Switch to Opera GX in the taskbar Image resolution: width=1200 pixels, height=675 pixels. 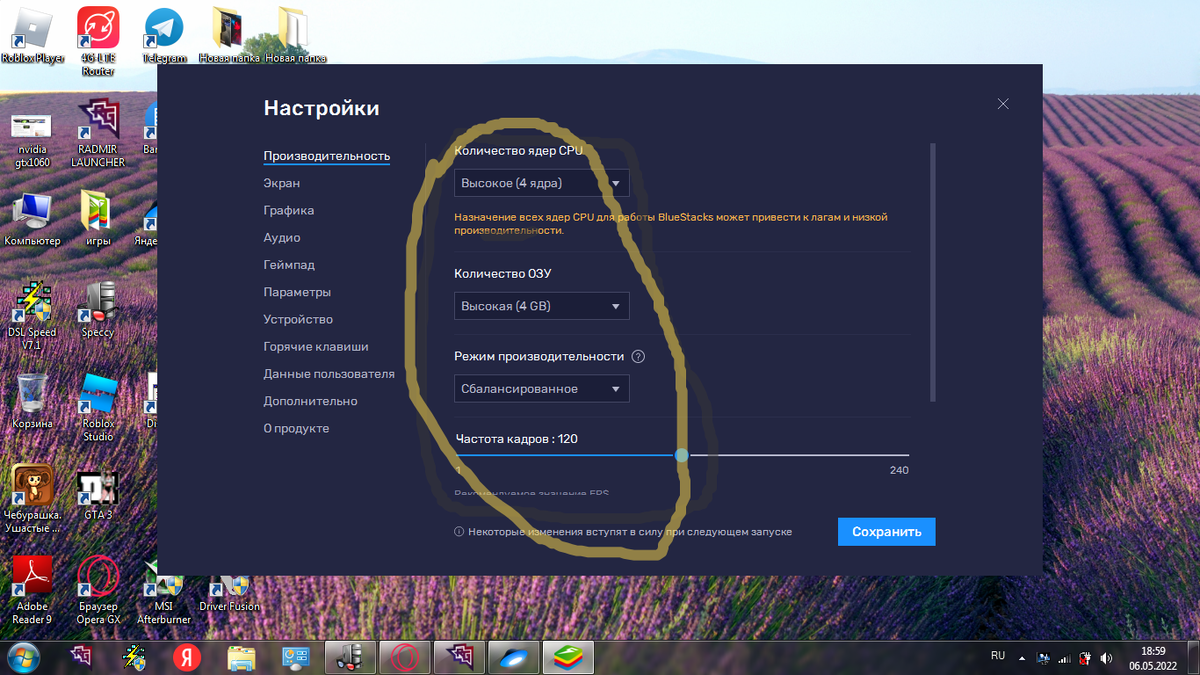pos(405,657)
